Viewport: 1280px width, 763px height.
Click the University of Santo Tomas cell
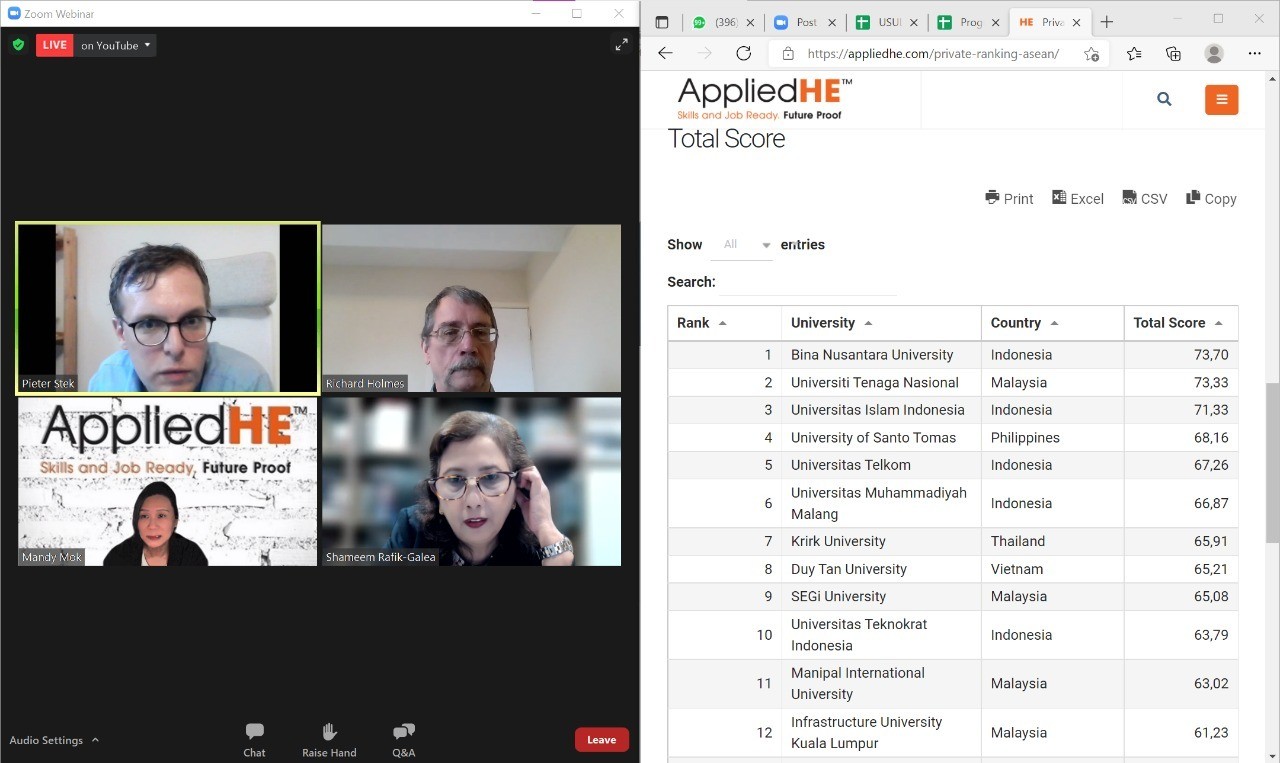pyautogui.click(x=881, y=437)
